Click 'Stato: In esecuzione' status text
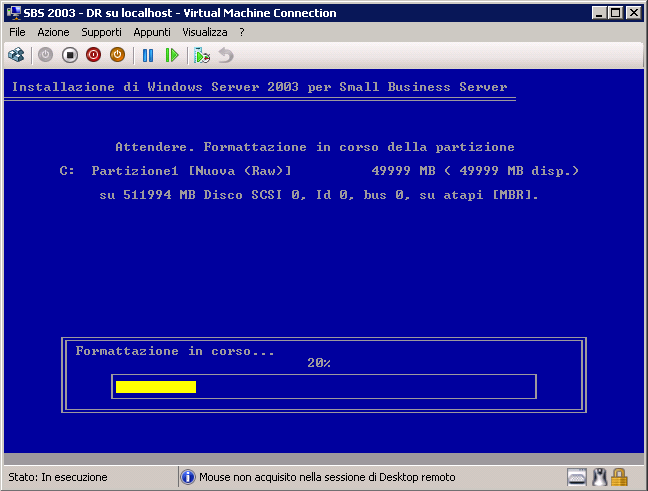The image size is (648, 491). [58, 477]
